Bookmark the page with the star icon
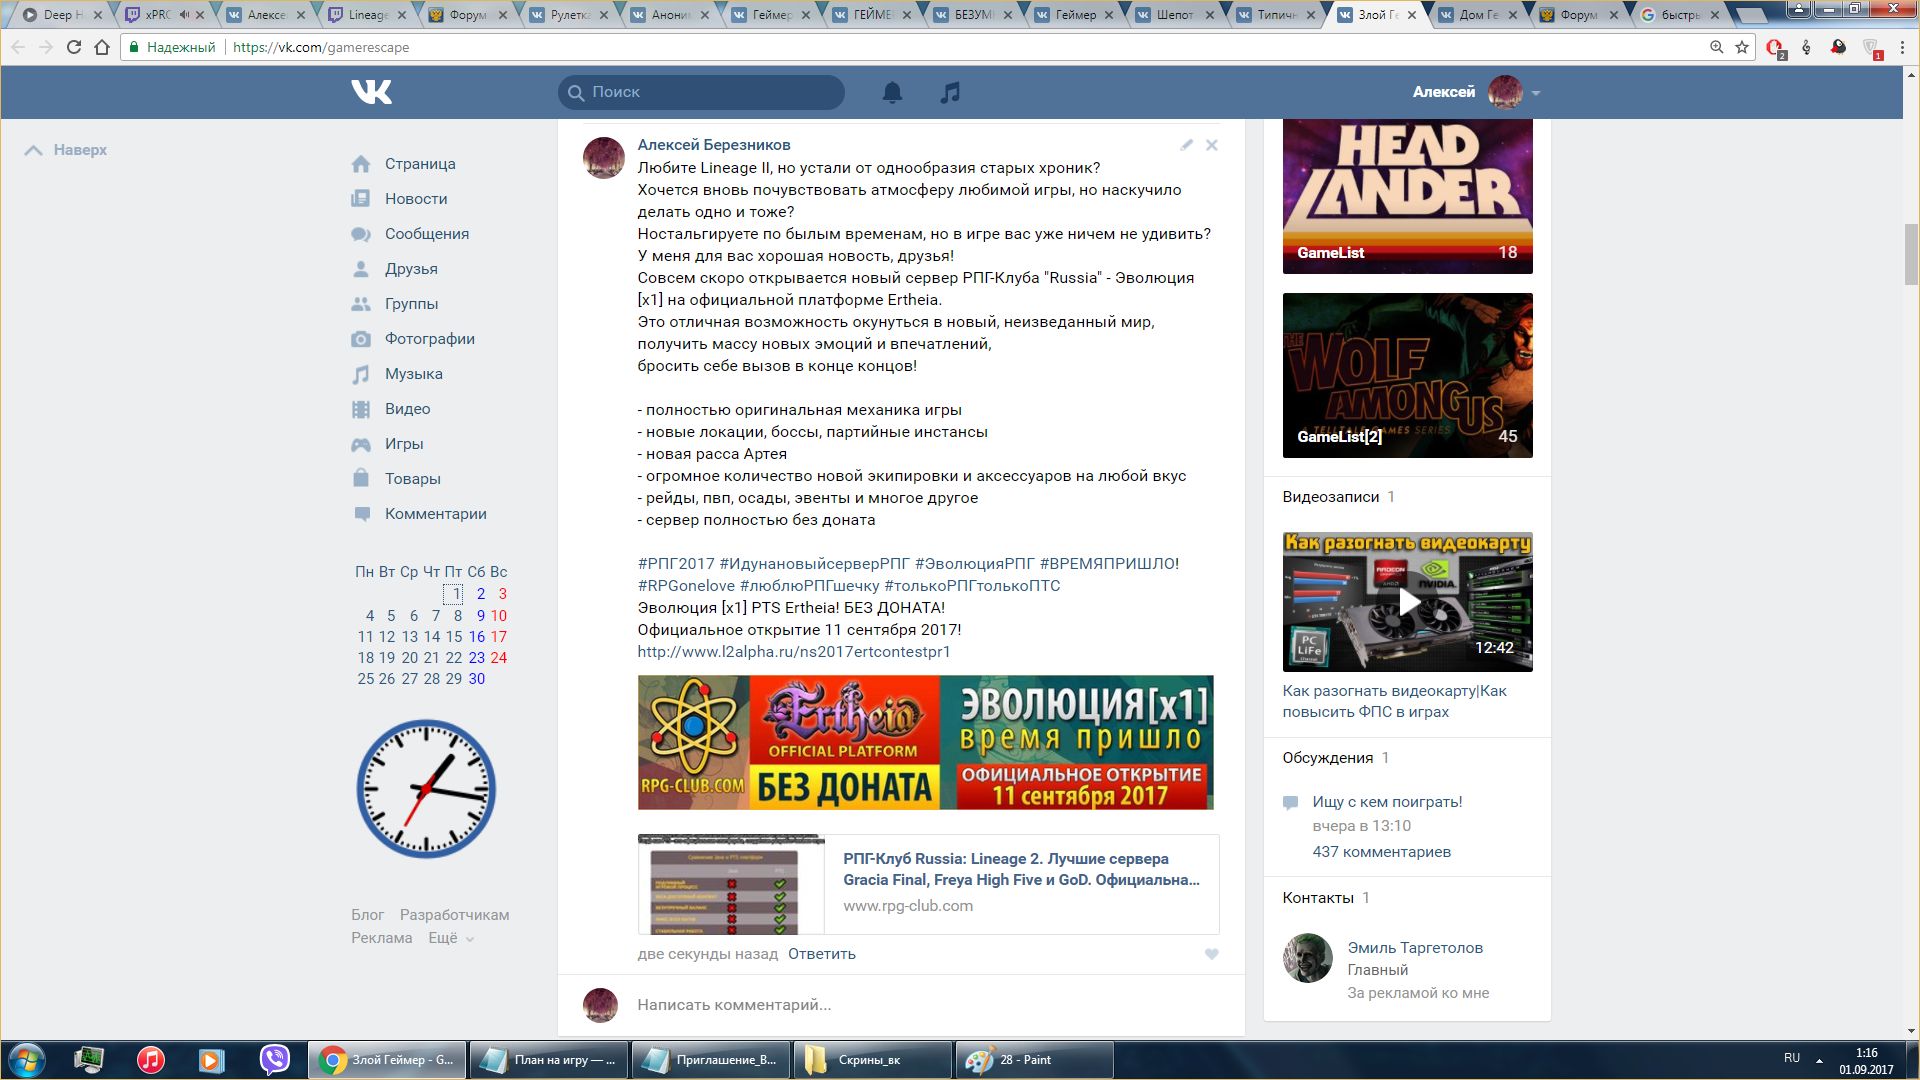Image resolution: width=1920 pixels, height=1080 pixels. (x=1742, y=47)
